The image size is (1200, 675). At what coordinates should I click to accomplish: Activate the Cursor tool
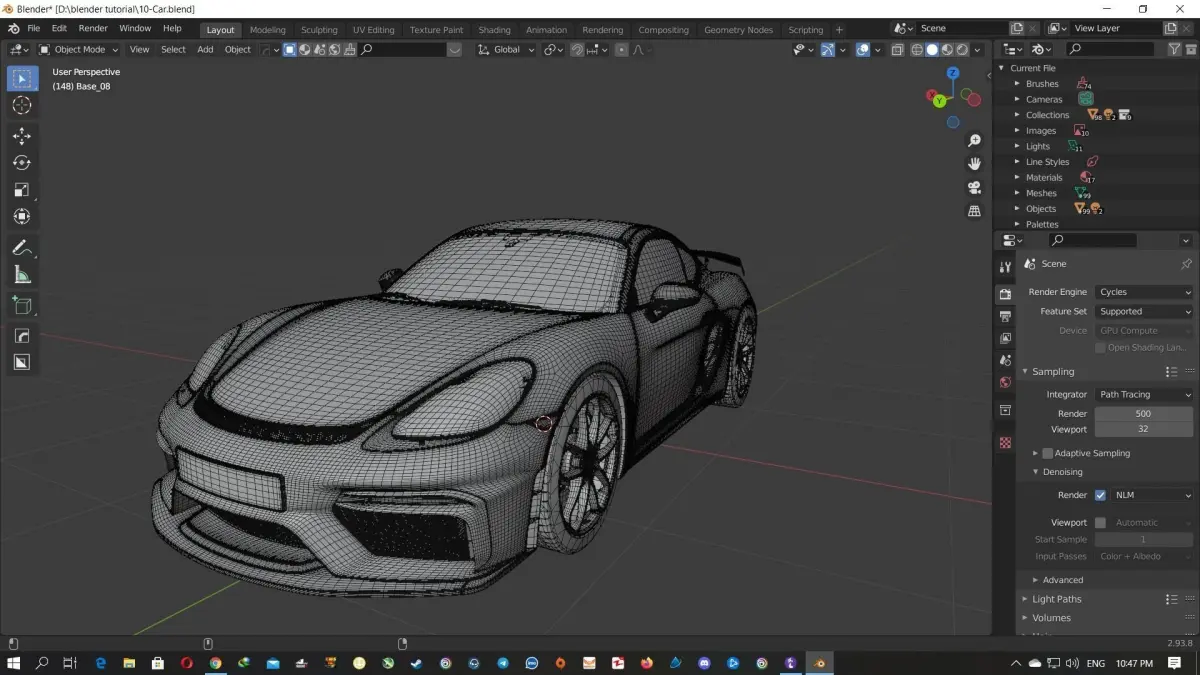(x=22, y=106)
